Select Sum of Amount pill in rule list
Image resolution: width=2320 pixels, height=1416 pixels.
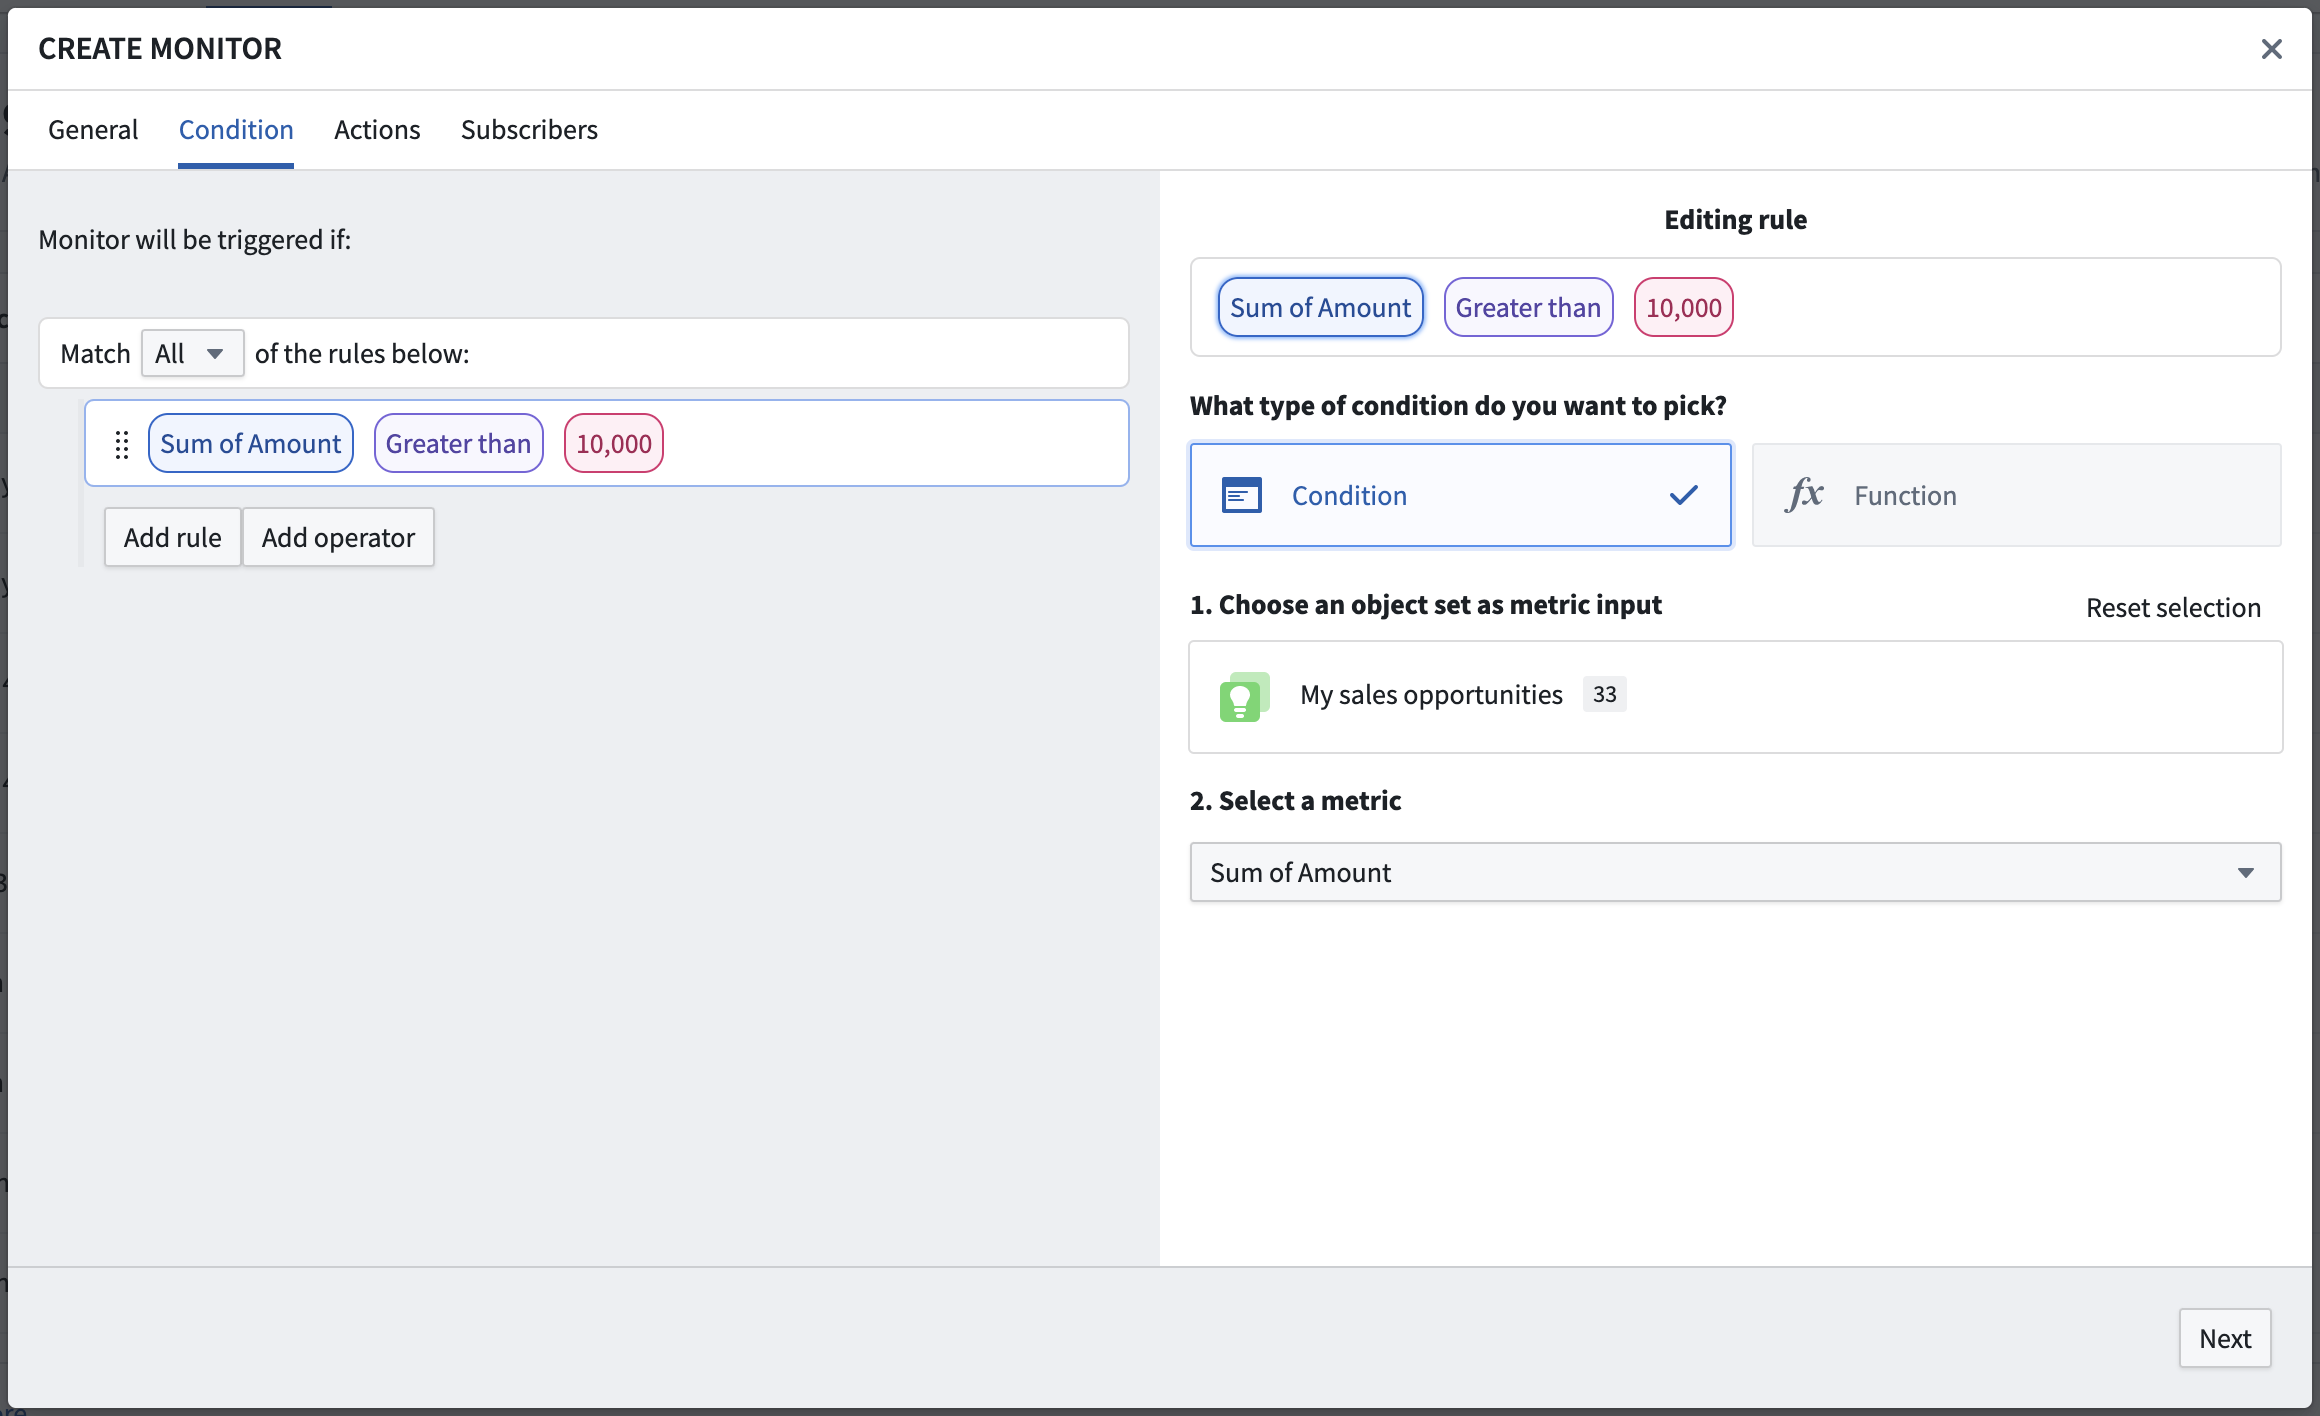tap(250, 443)
